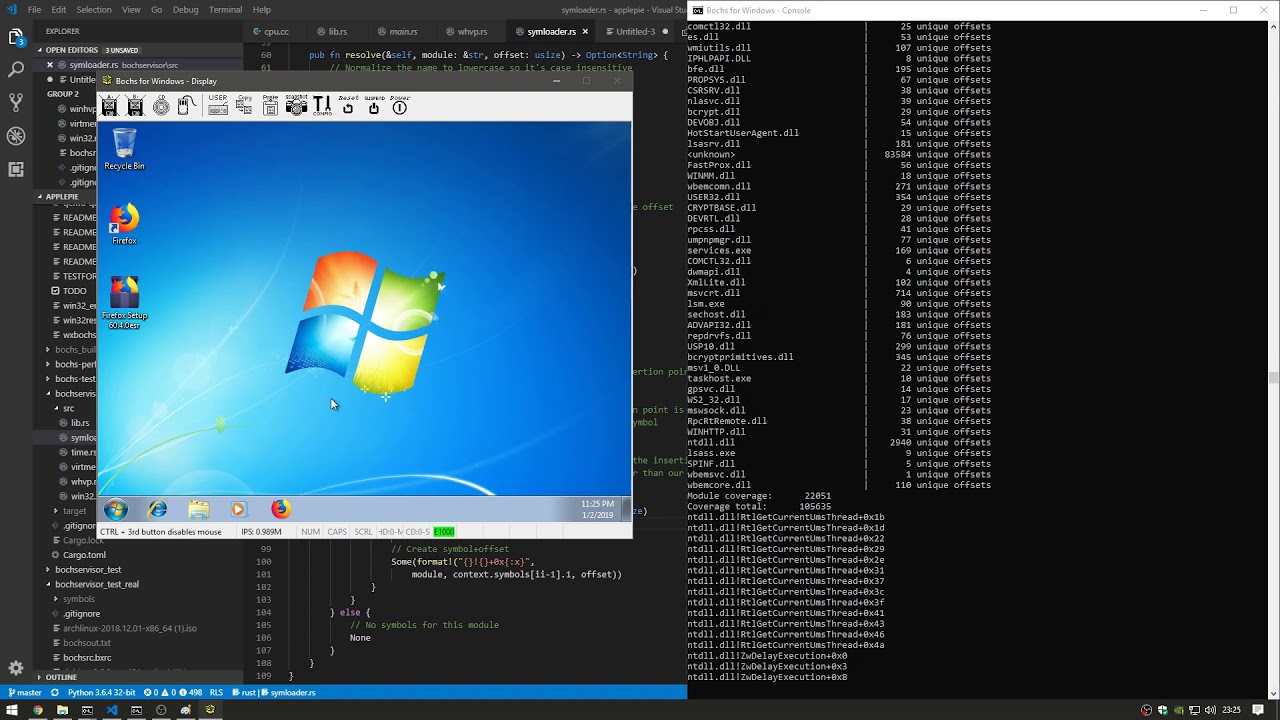
Task: Open the Terminal menu in VS Code
Action: tap(225, 9)
